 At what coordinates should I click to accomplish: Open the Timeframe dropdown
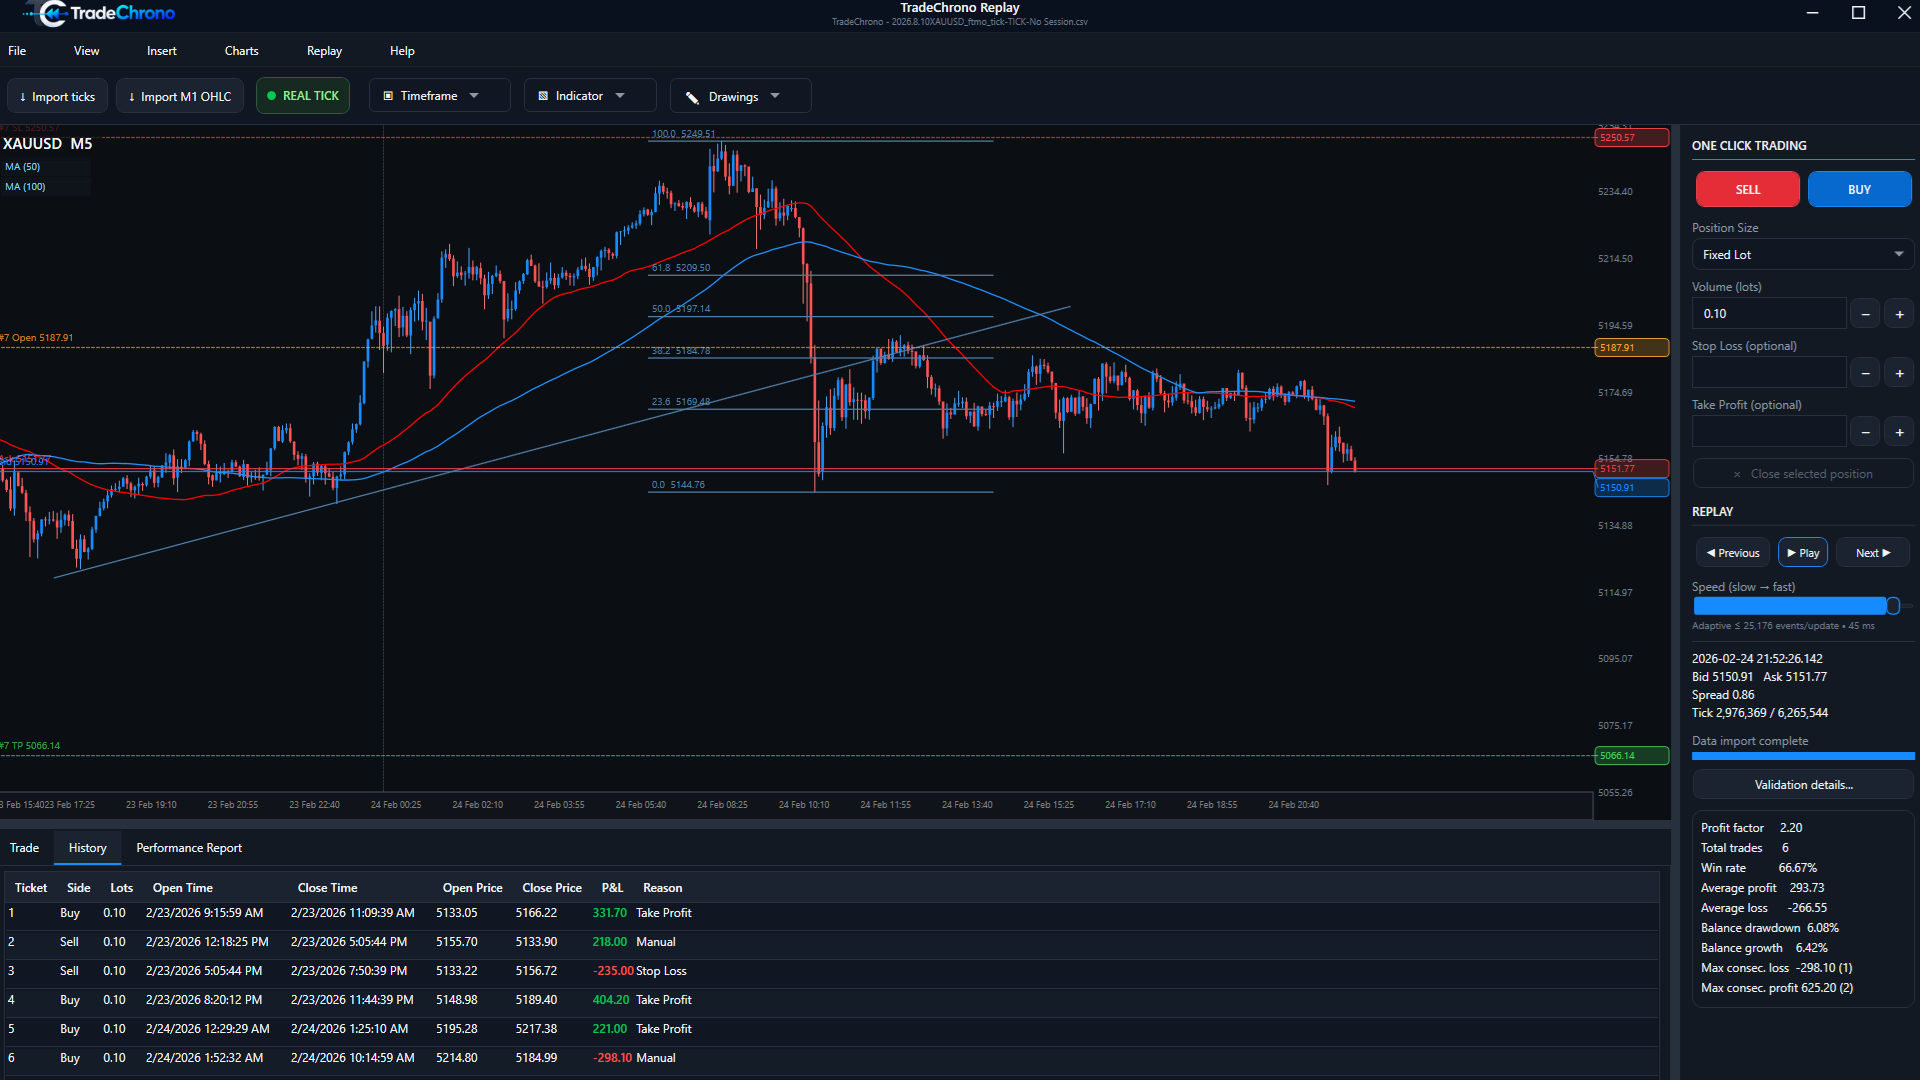[x=440, y=96]
